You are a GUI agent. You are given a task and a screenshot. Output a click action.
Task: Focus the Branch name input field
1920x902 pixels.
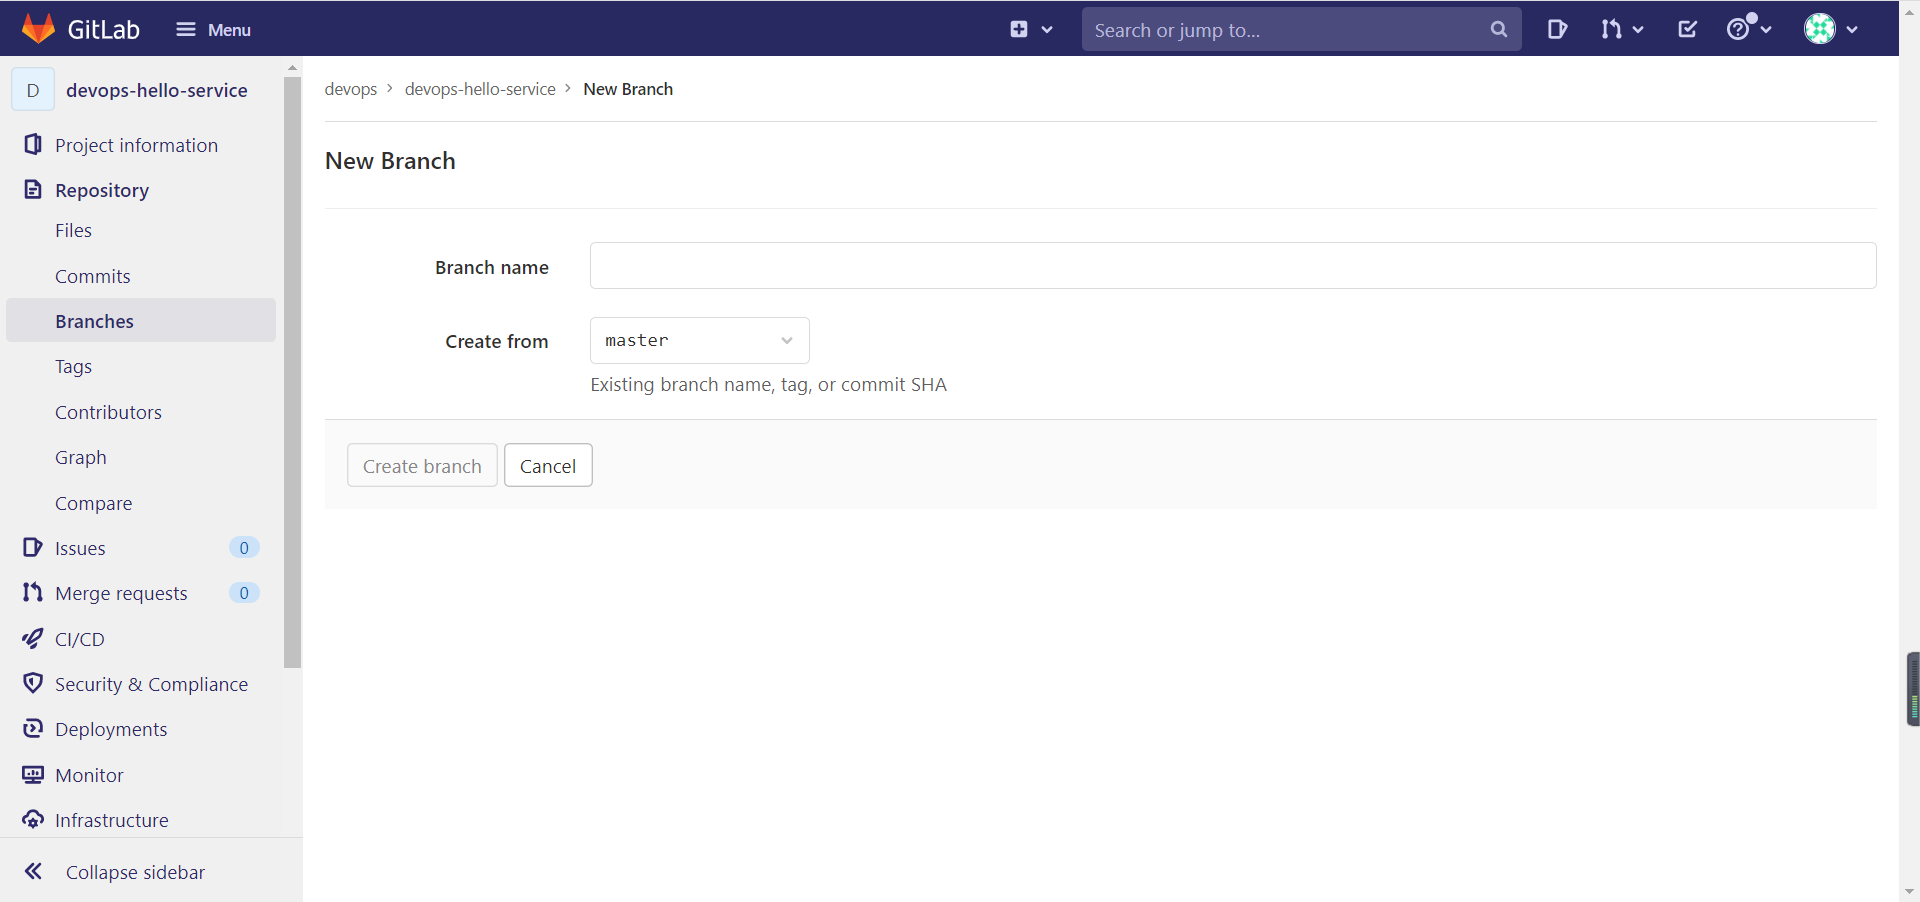(x=1233, y=266)
